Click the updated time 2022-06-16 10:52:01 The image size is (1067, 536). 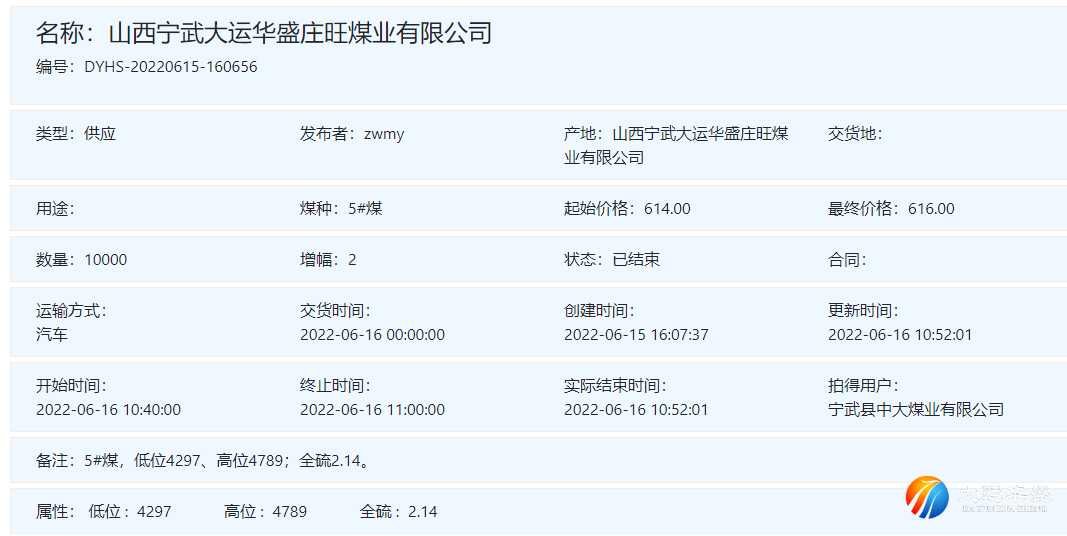pyautogui.click(x=900, y=334)
